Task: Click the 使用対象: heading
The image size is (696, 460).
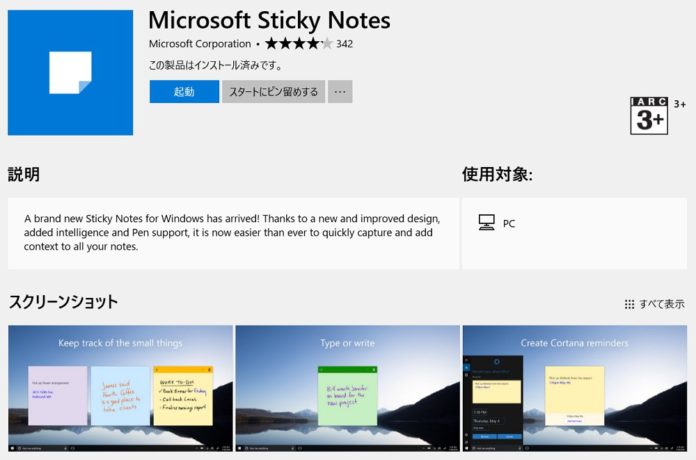Action: pos(497,174)
